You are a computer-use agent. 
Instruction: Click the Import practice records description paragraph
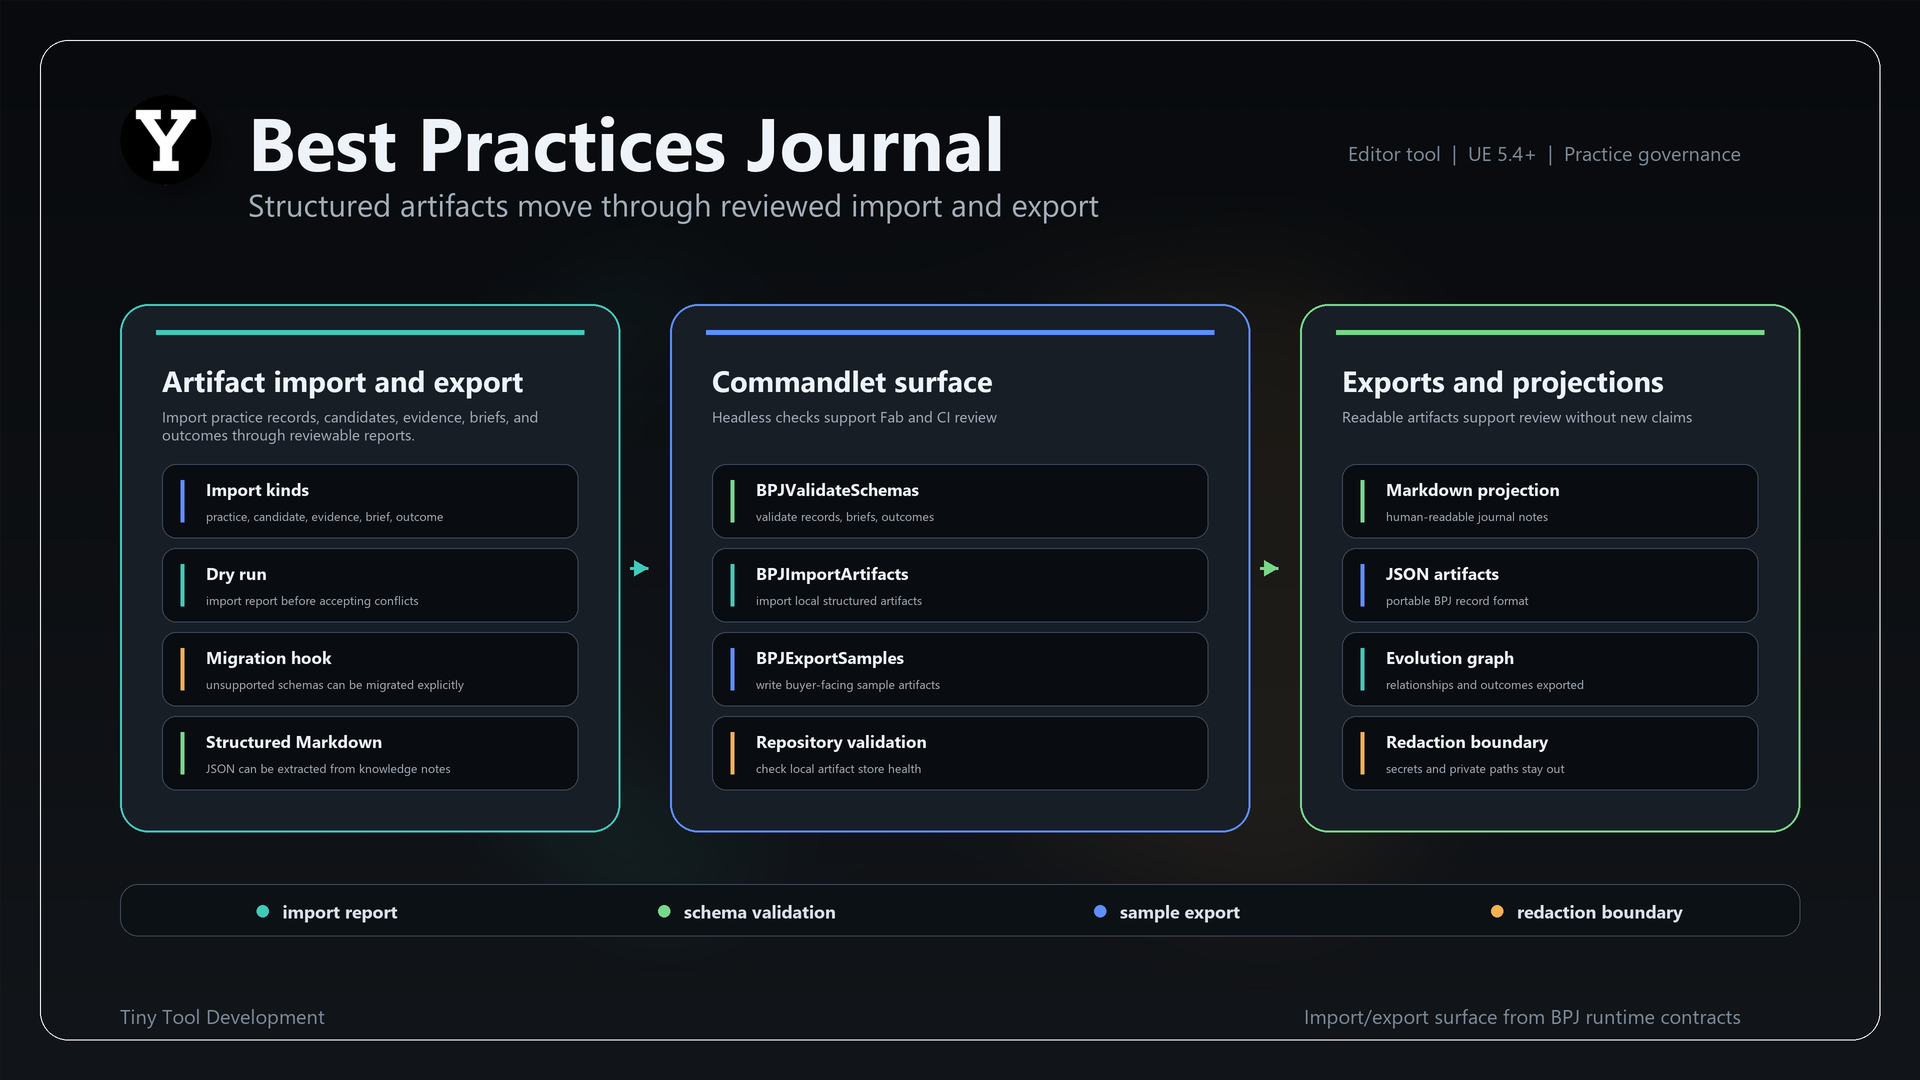click(x=350, y=426)
